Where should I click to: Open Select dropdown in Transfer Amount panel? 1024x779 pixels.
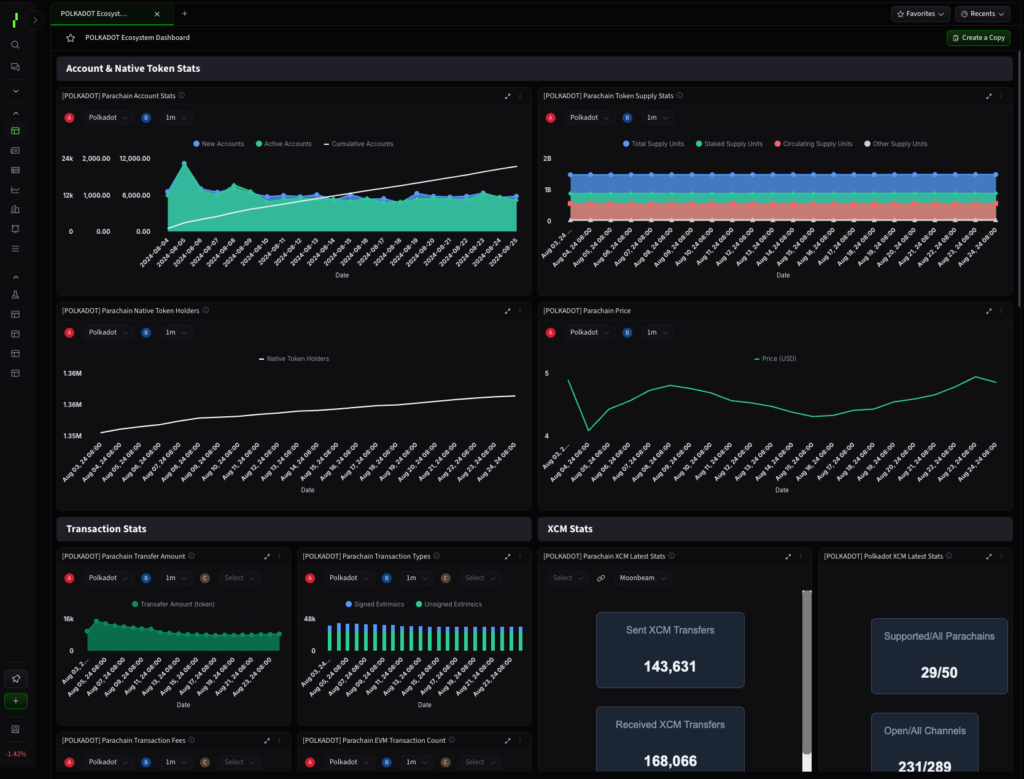click(x=239, y=578)
